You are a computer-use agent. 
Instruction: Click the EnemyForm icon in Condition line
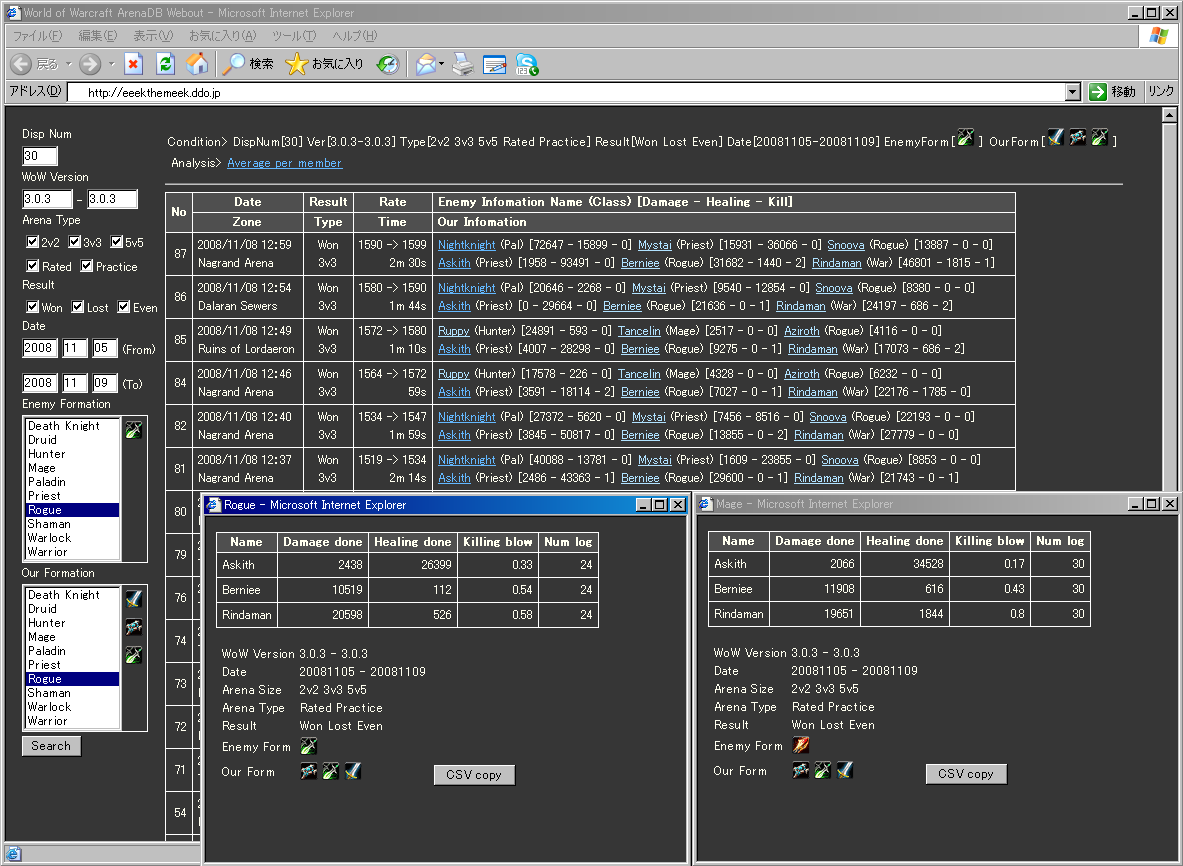(966, 137)
